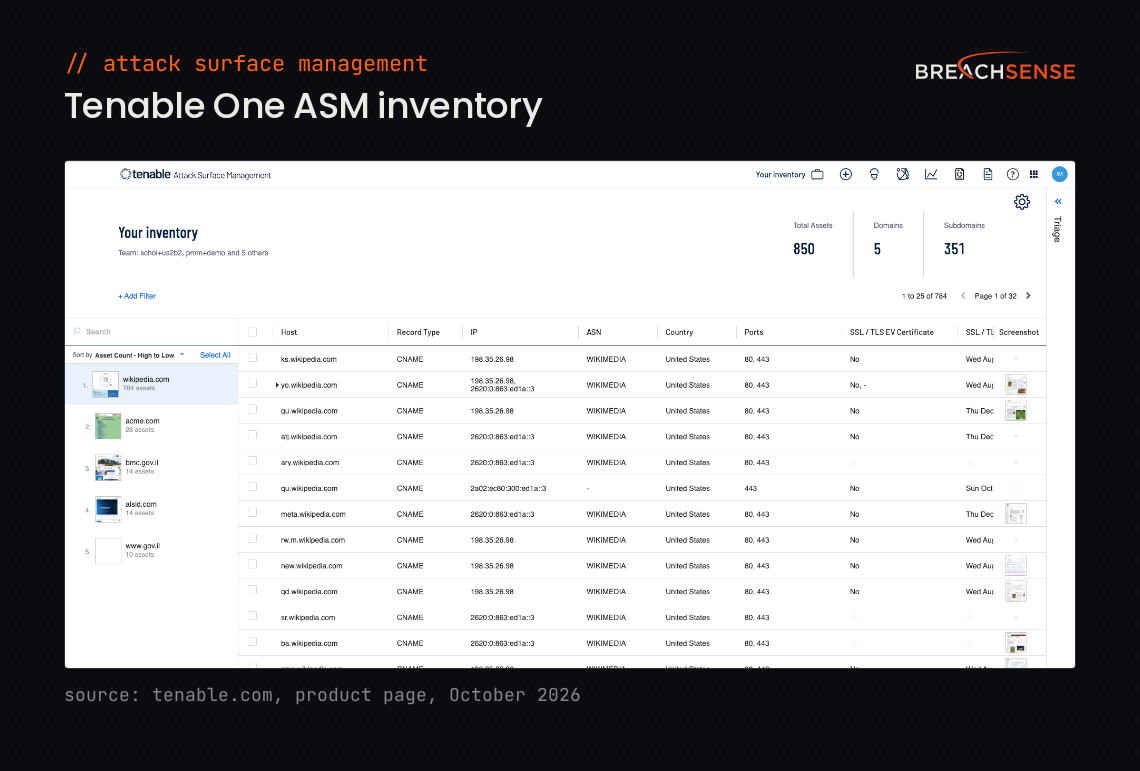This screenshot has height=771, width=1140.
Task: Open the globe map view icon
Action: 902,175
